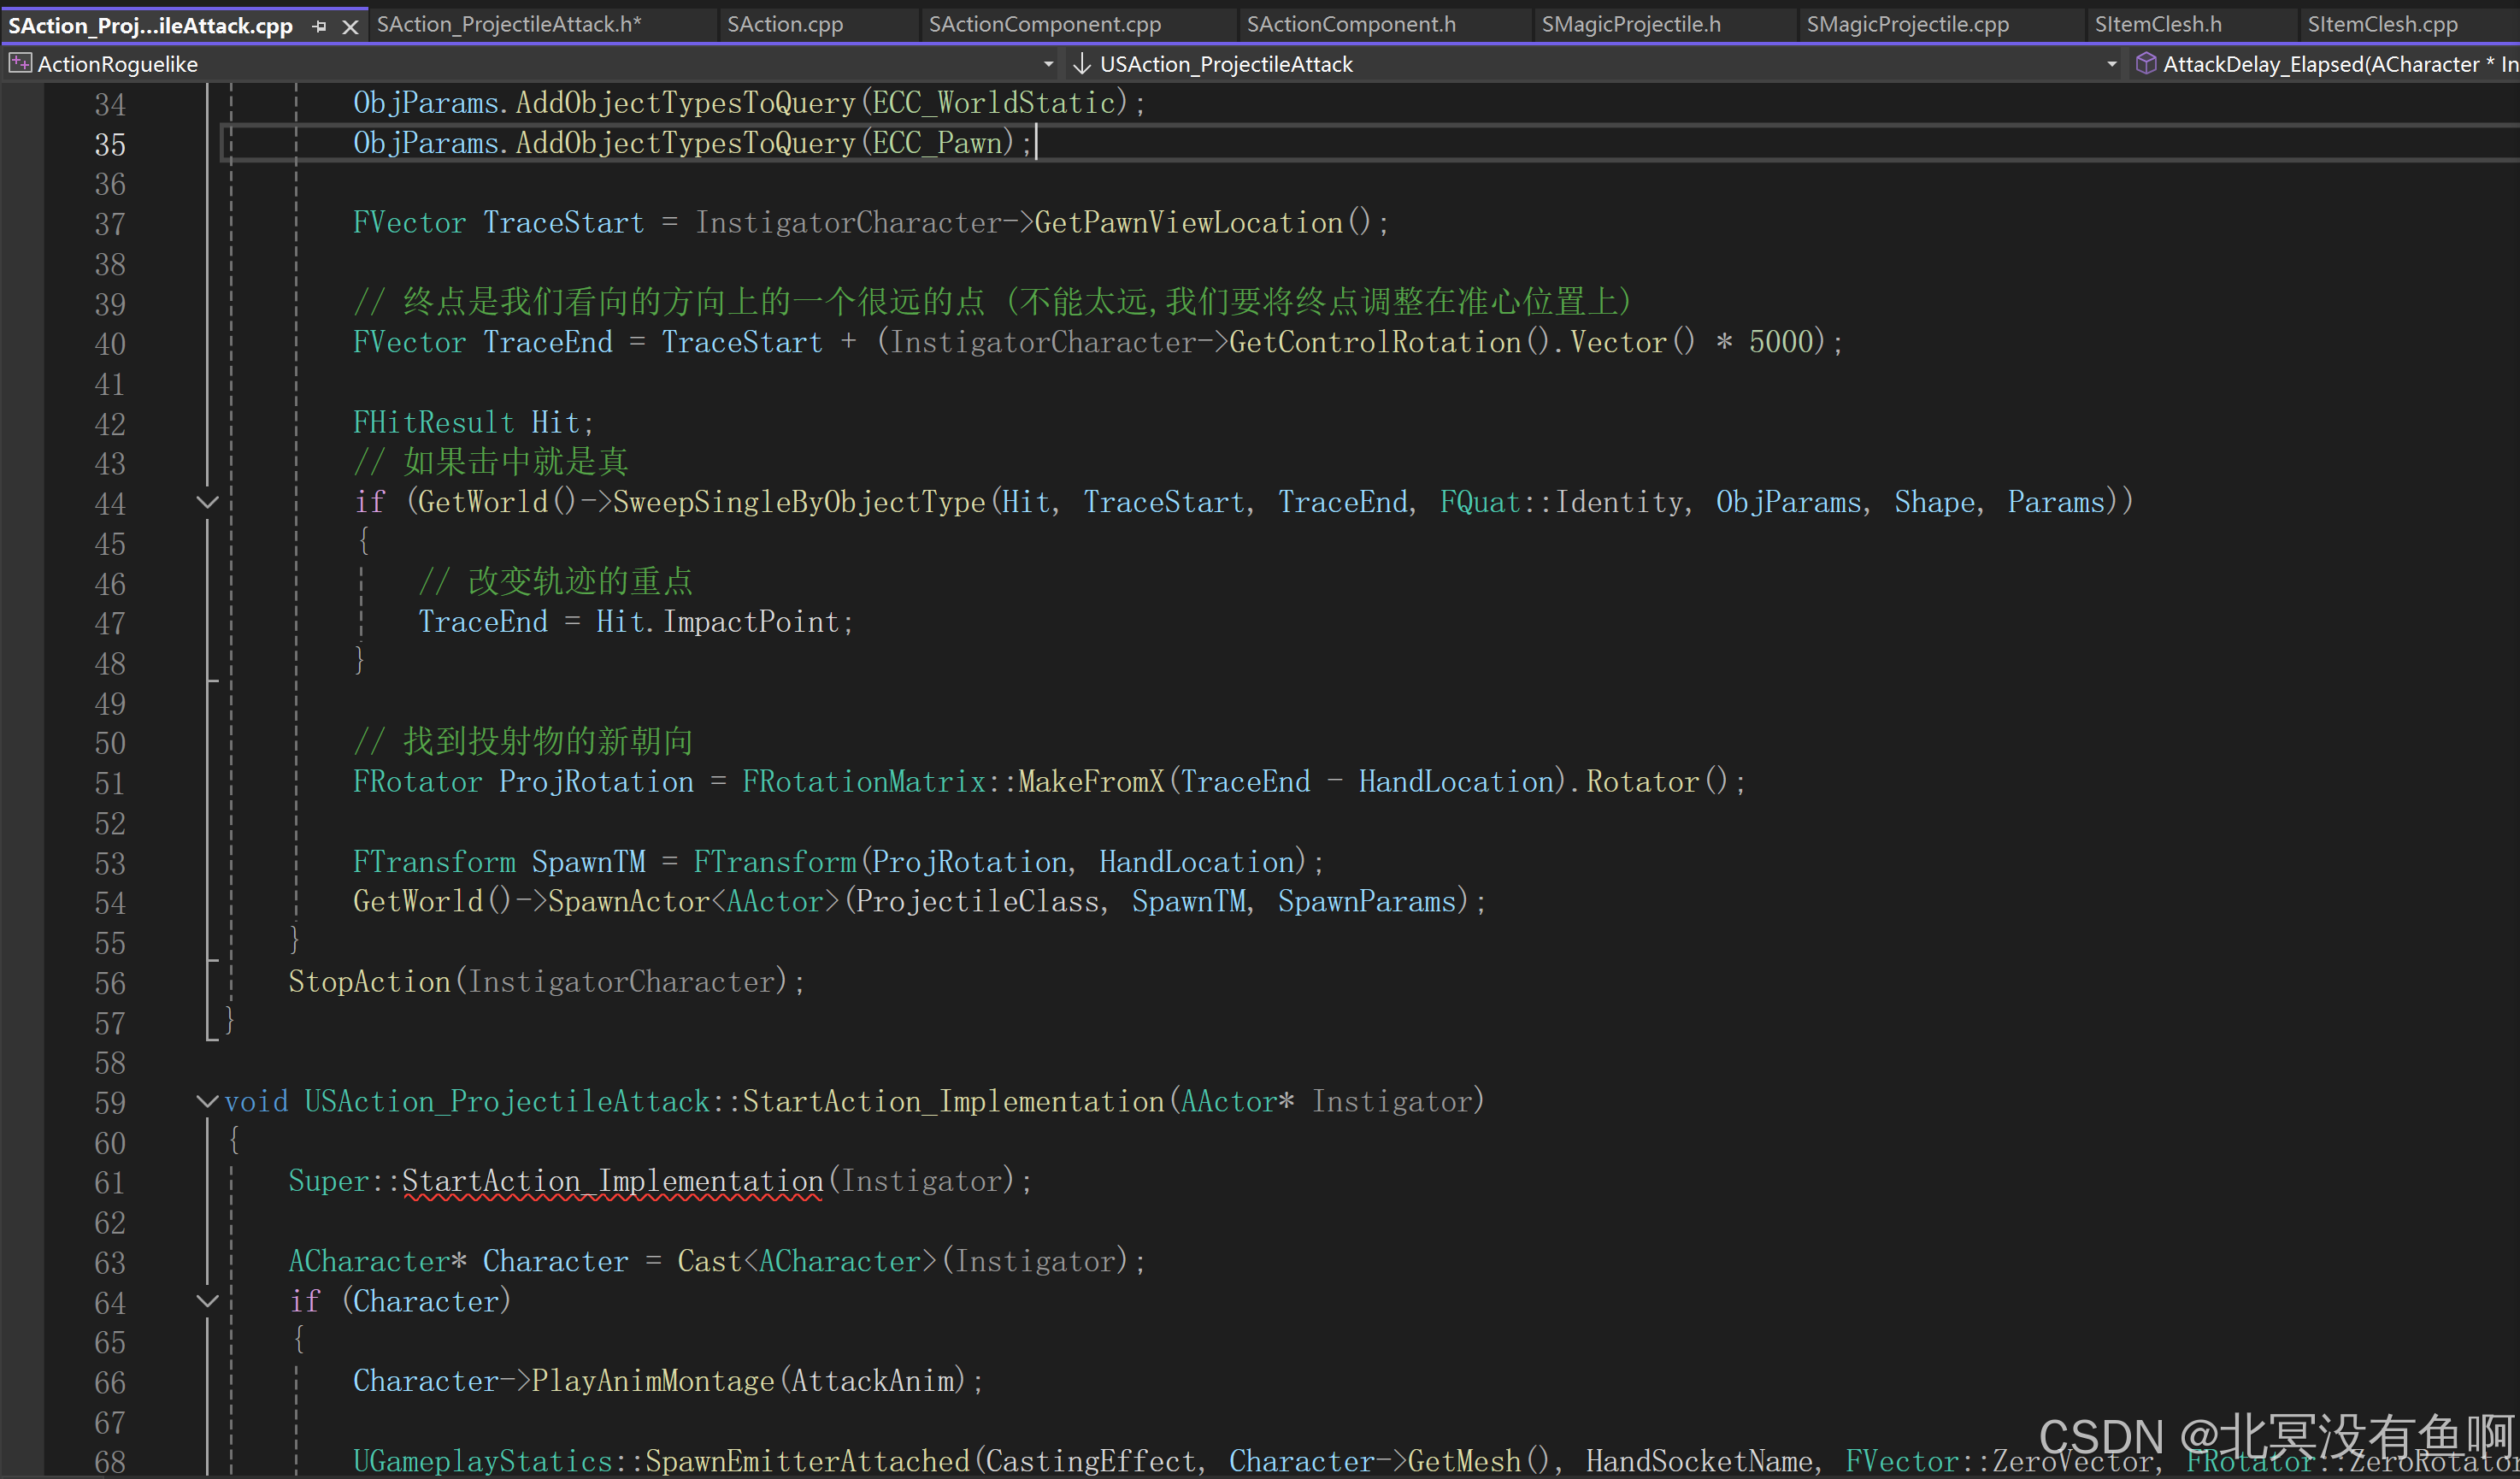The width and height of the screenshot is (2520, 1479).
Task: Click the underlined StartAction_Implementation error
Action: [612, 1181]
